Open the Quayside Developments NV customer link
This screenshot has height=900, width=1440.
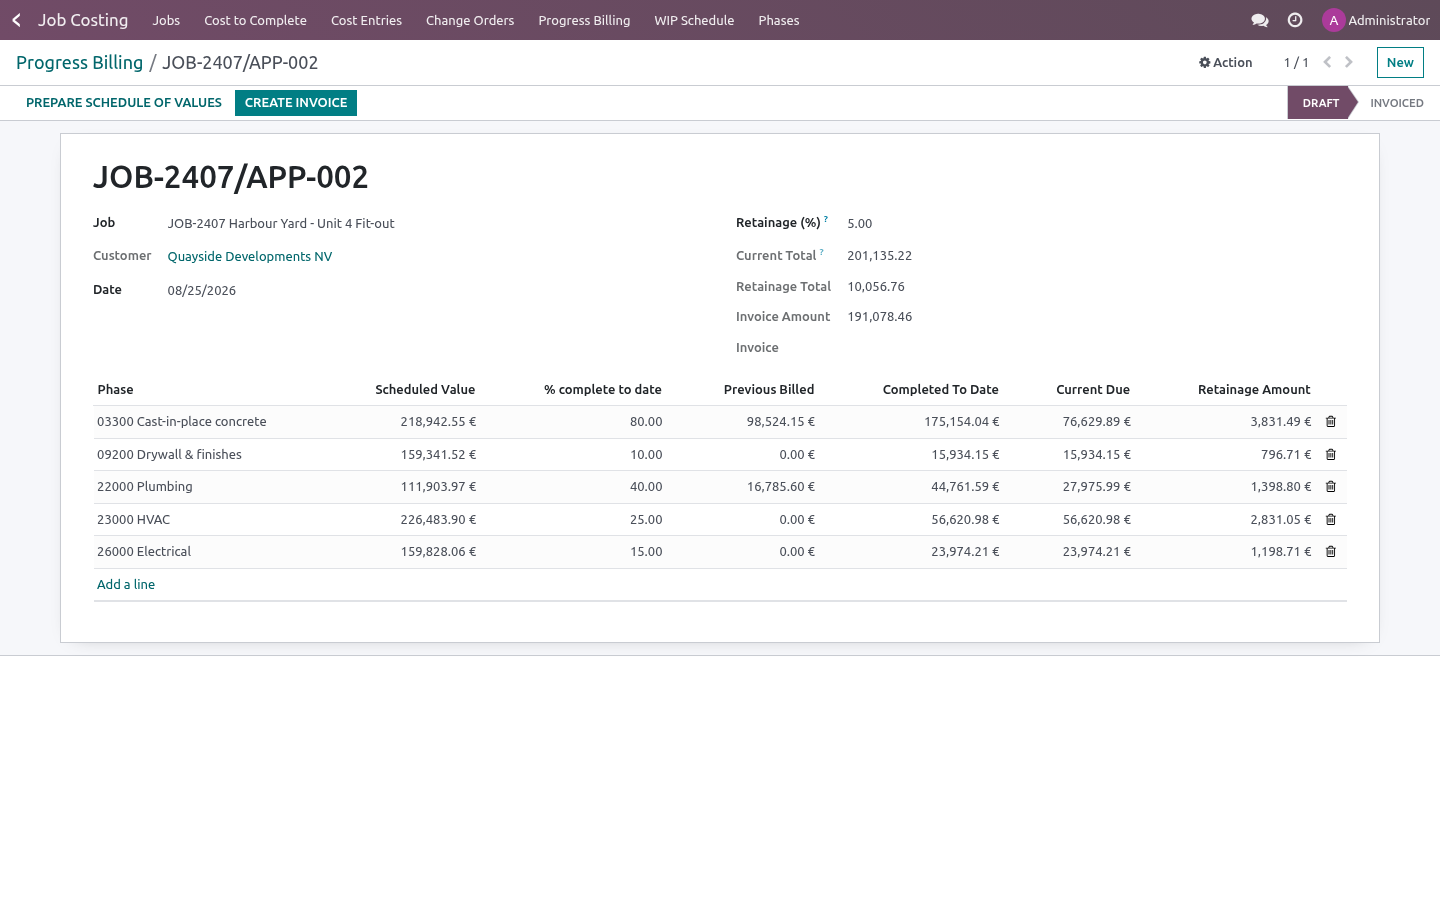tap(250, 257)
